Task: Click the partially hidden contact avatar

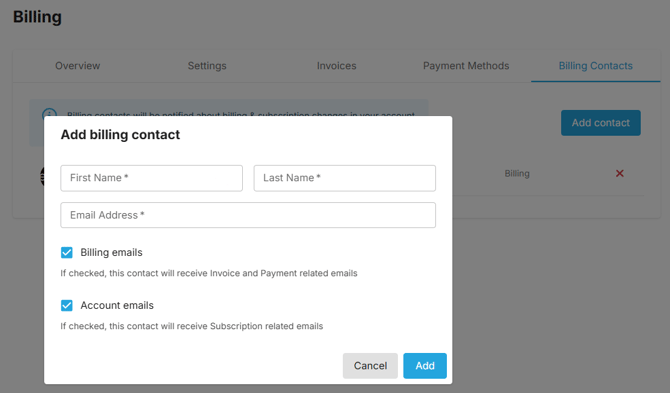Action: (42, 176)
